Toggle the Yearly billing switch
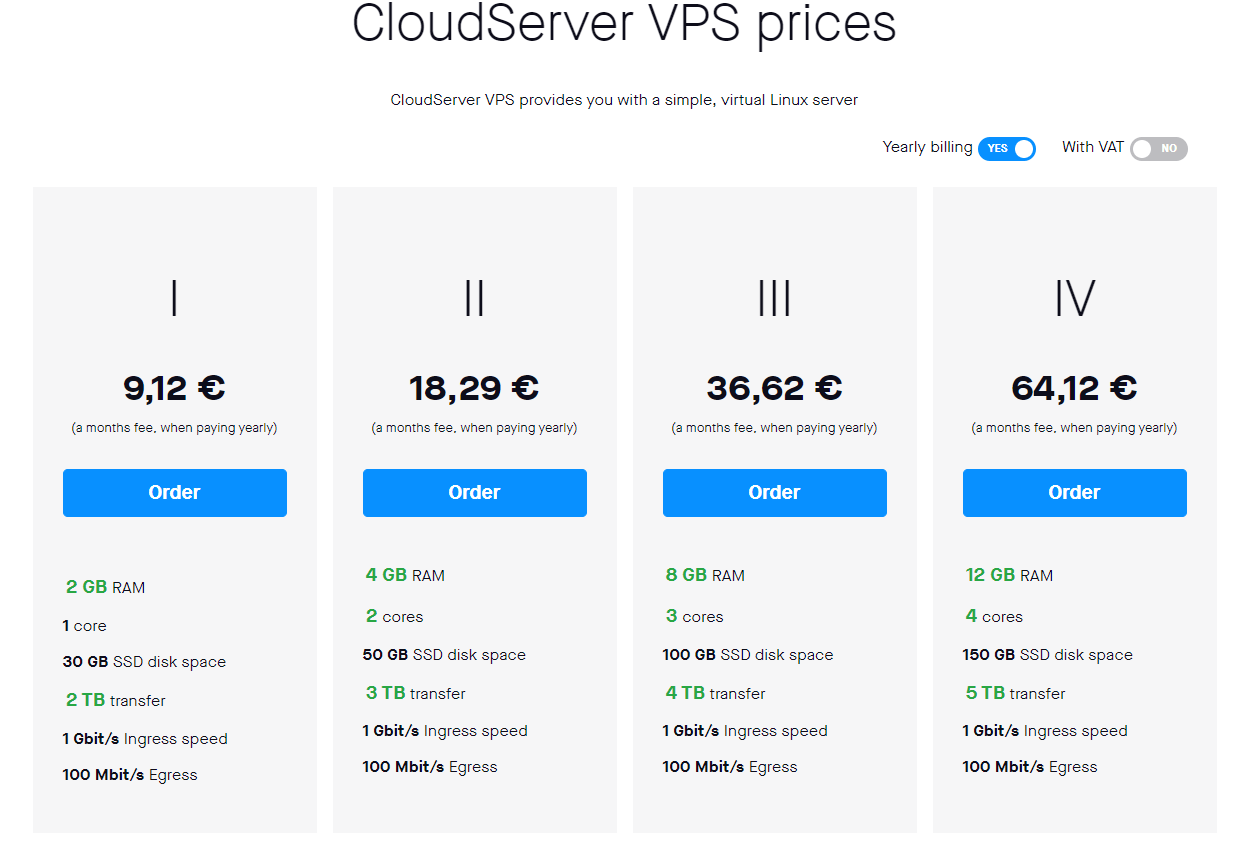This screenshot has width=1242, height=847. (x=1006, y=149)
